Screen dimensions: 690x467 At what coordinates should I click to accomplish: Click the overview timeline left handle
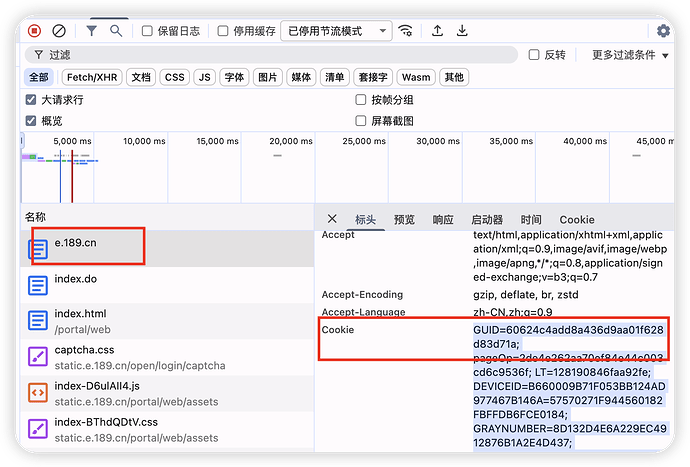point(22,141)
